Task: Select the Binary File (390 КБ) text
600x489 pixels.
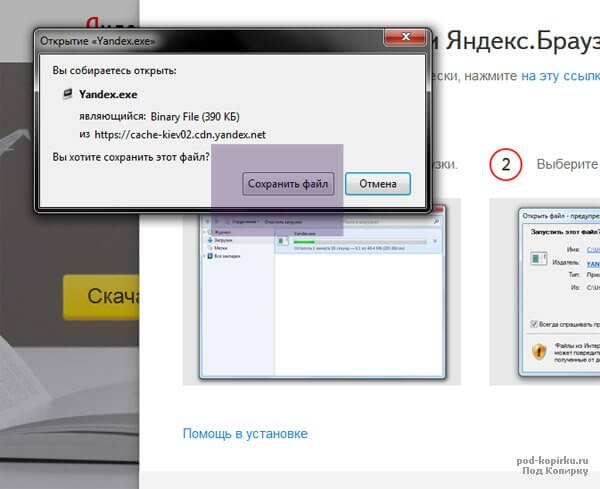Action: [195, 116]
